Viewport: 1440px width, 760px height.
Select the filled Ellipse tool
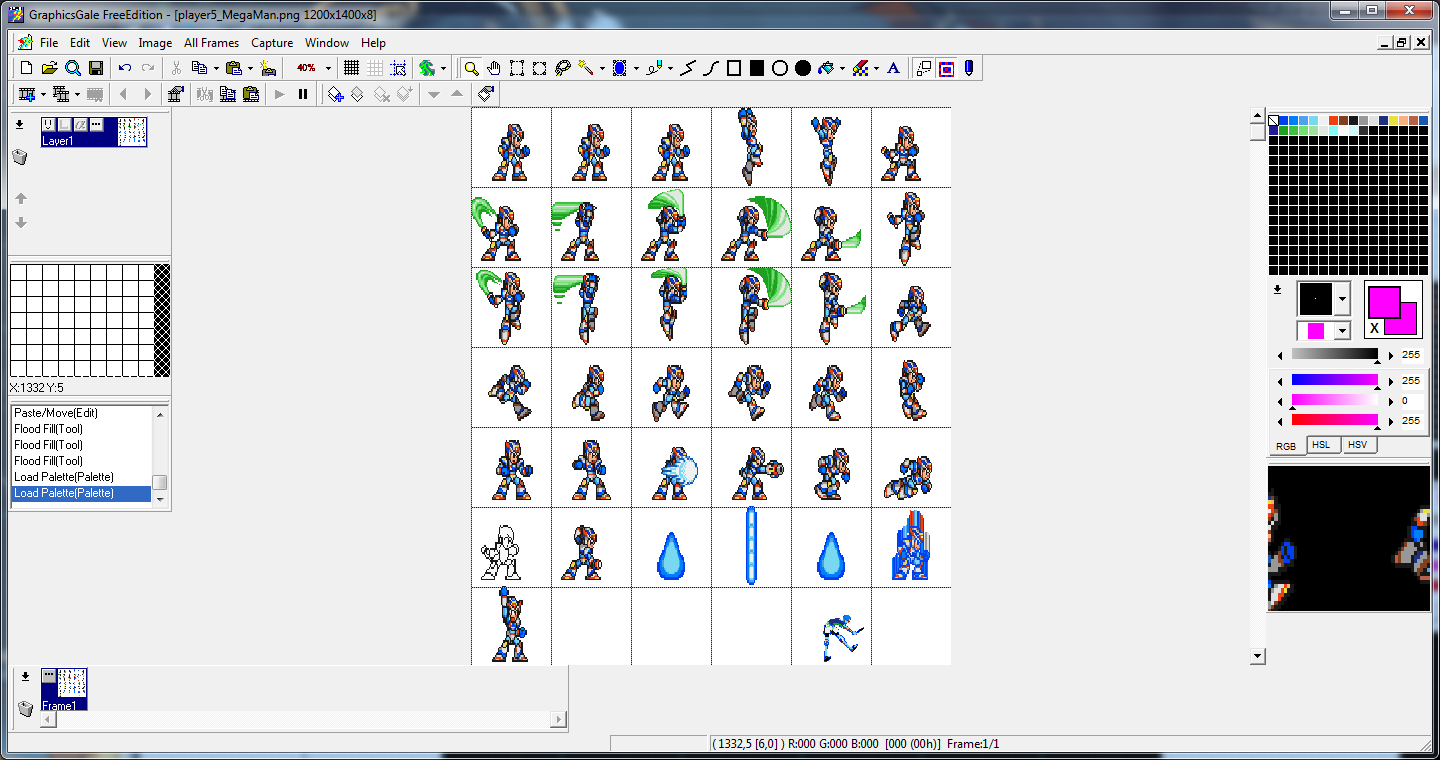[803, 68]
